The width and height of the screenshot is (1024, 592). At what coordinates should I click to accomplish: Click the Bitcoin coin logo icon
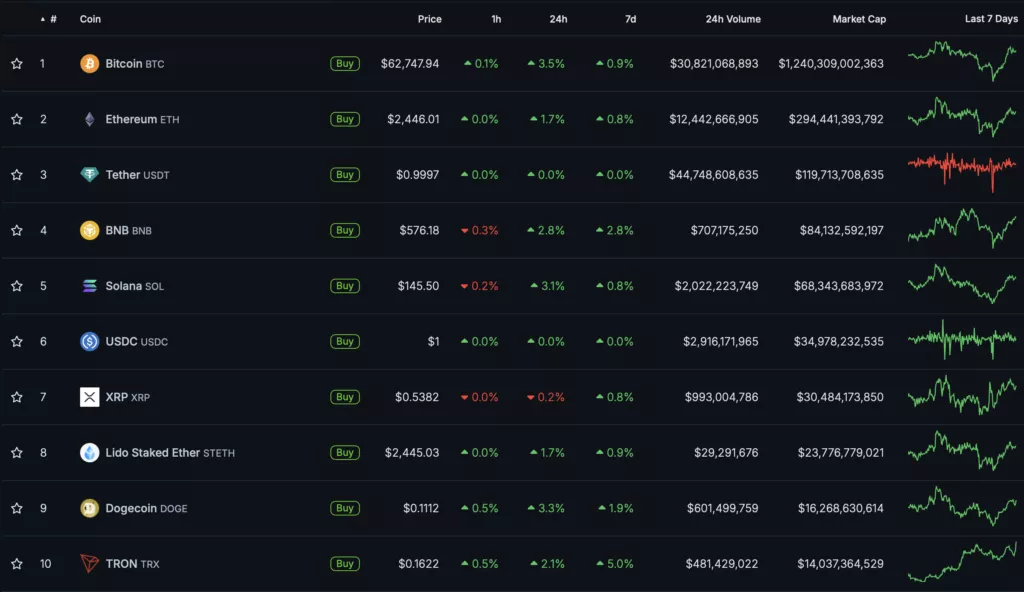point(90,63)
